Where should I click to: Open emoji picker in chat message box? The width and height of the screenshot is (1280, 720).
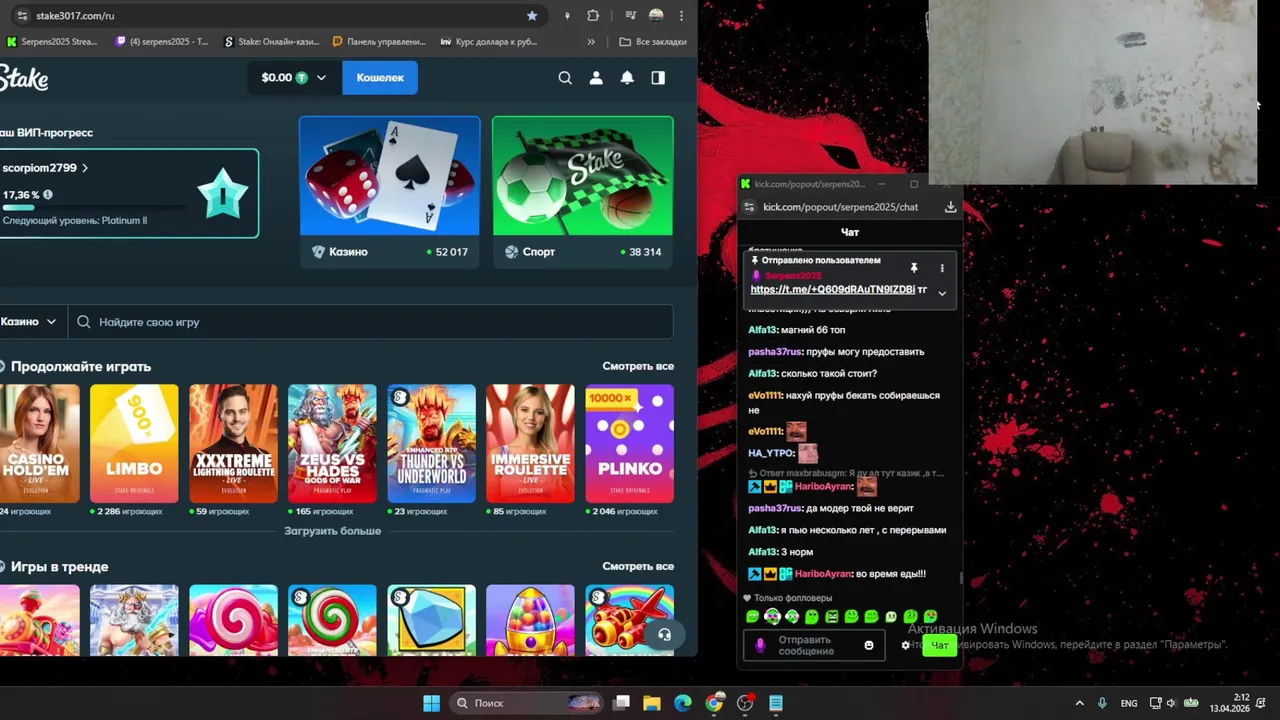click(x=869, y=645)
